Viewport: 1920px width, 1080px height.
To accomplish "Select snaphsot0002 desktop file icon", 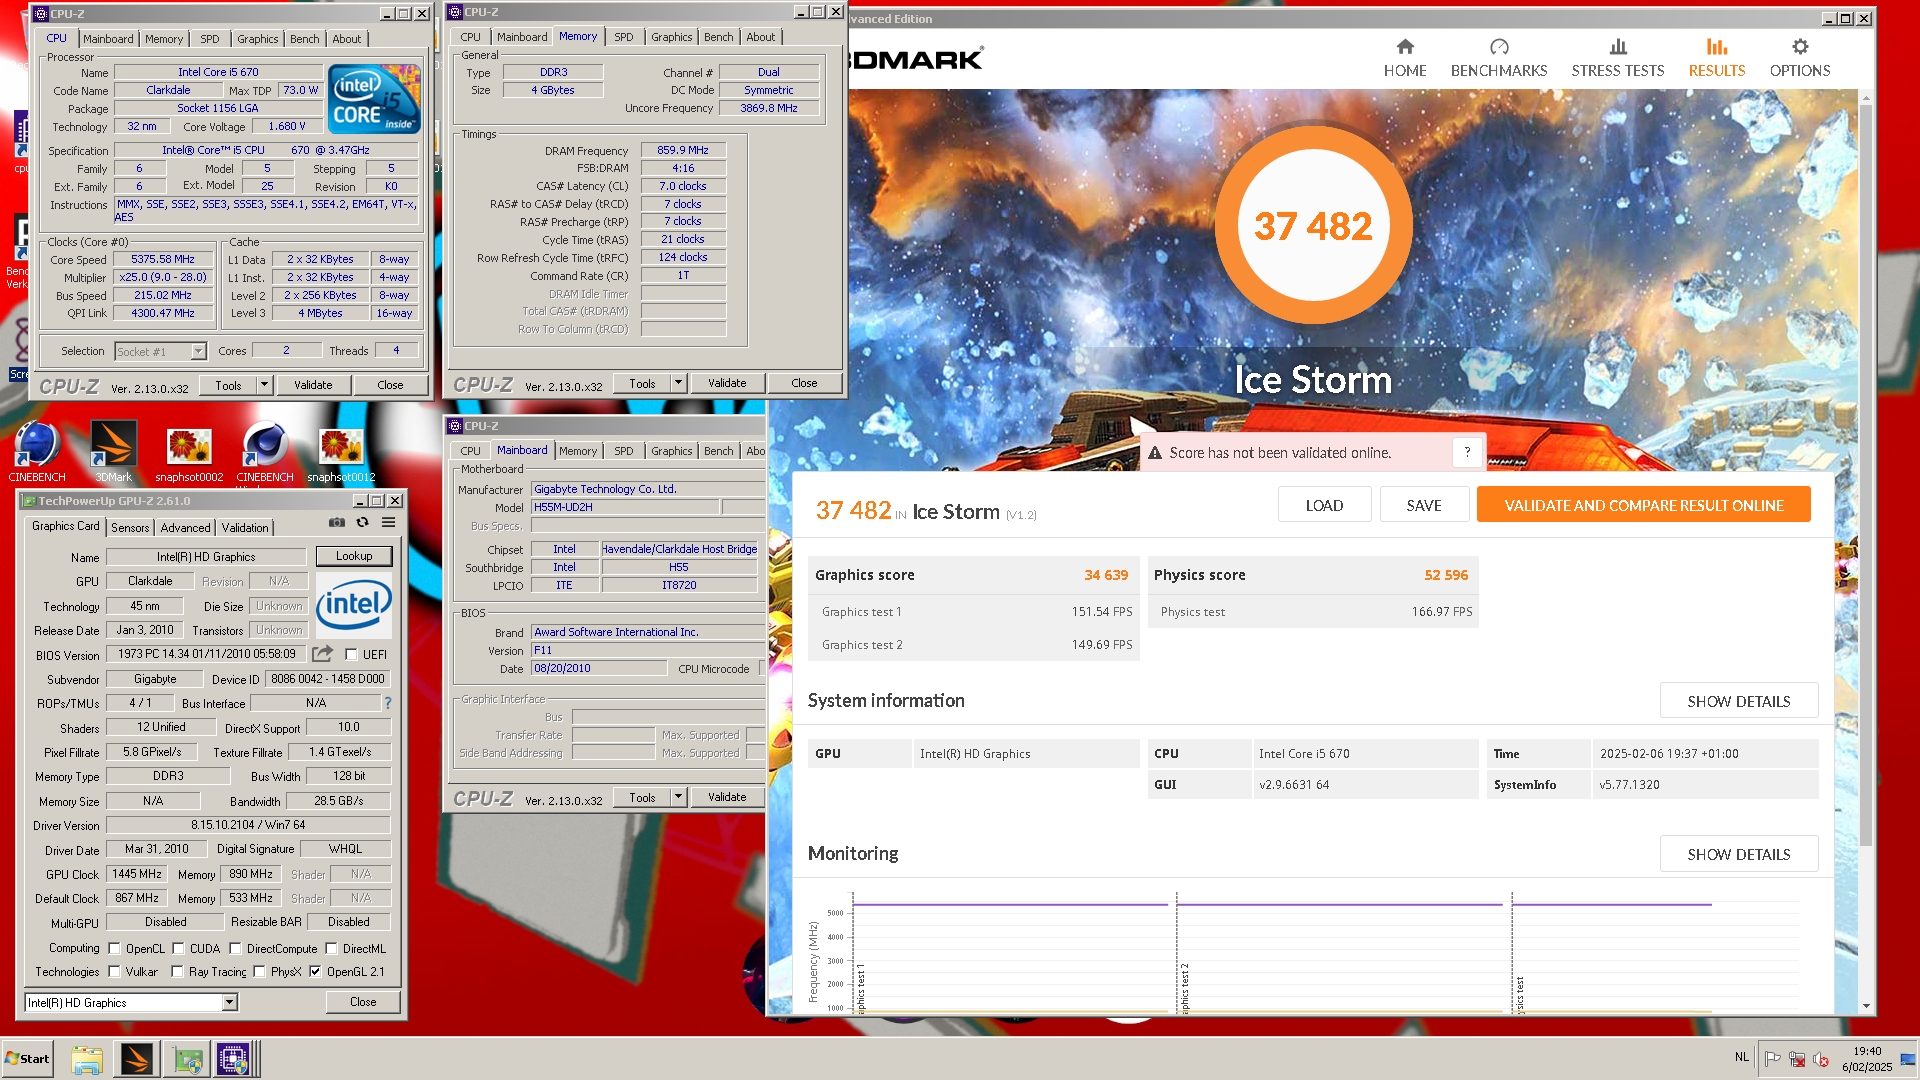I will tap(189, 452).
